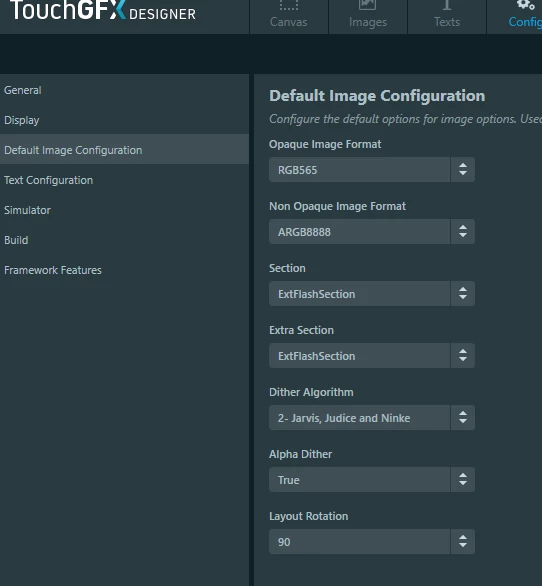
Task: Open Simulator settings
Action: tap(124, 210)
